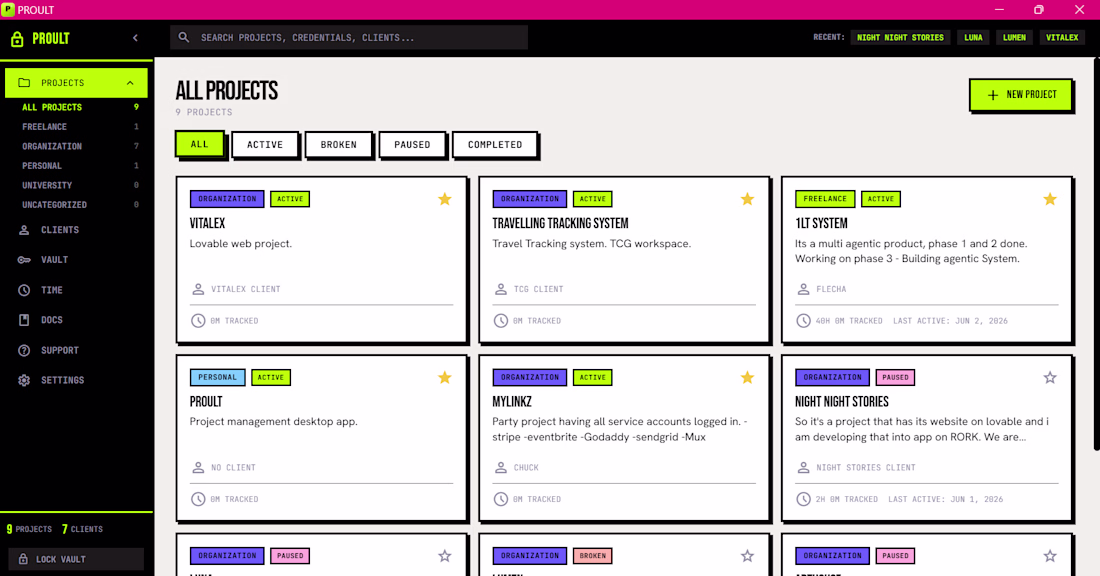This screenshot has height=576, width=1100.
Task: Toggle star on bottom-left Paused organization card
Action: click(445, 556)
